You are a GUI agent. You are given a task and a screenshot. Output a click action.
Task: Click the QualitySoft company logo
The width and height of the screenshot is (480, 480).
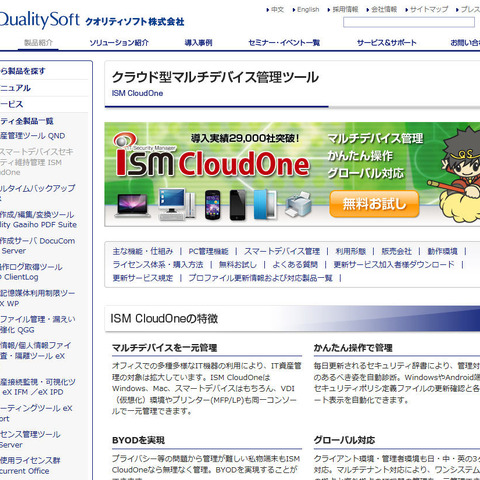click(x=92, y=21)
